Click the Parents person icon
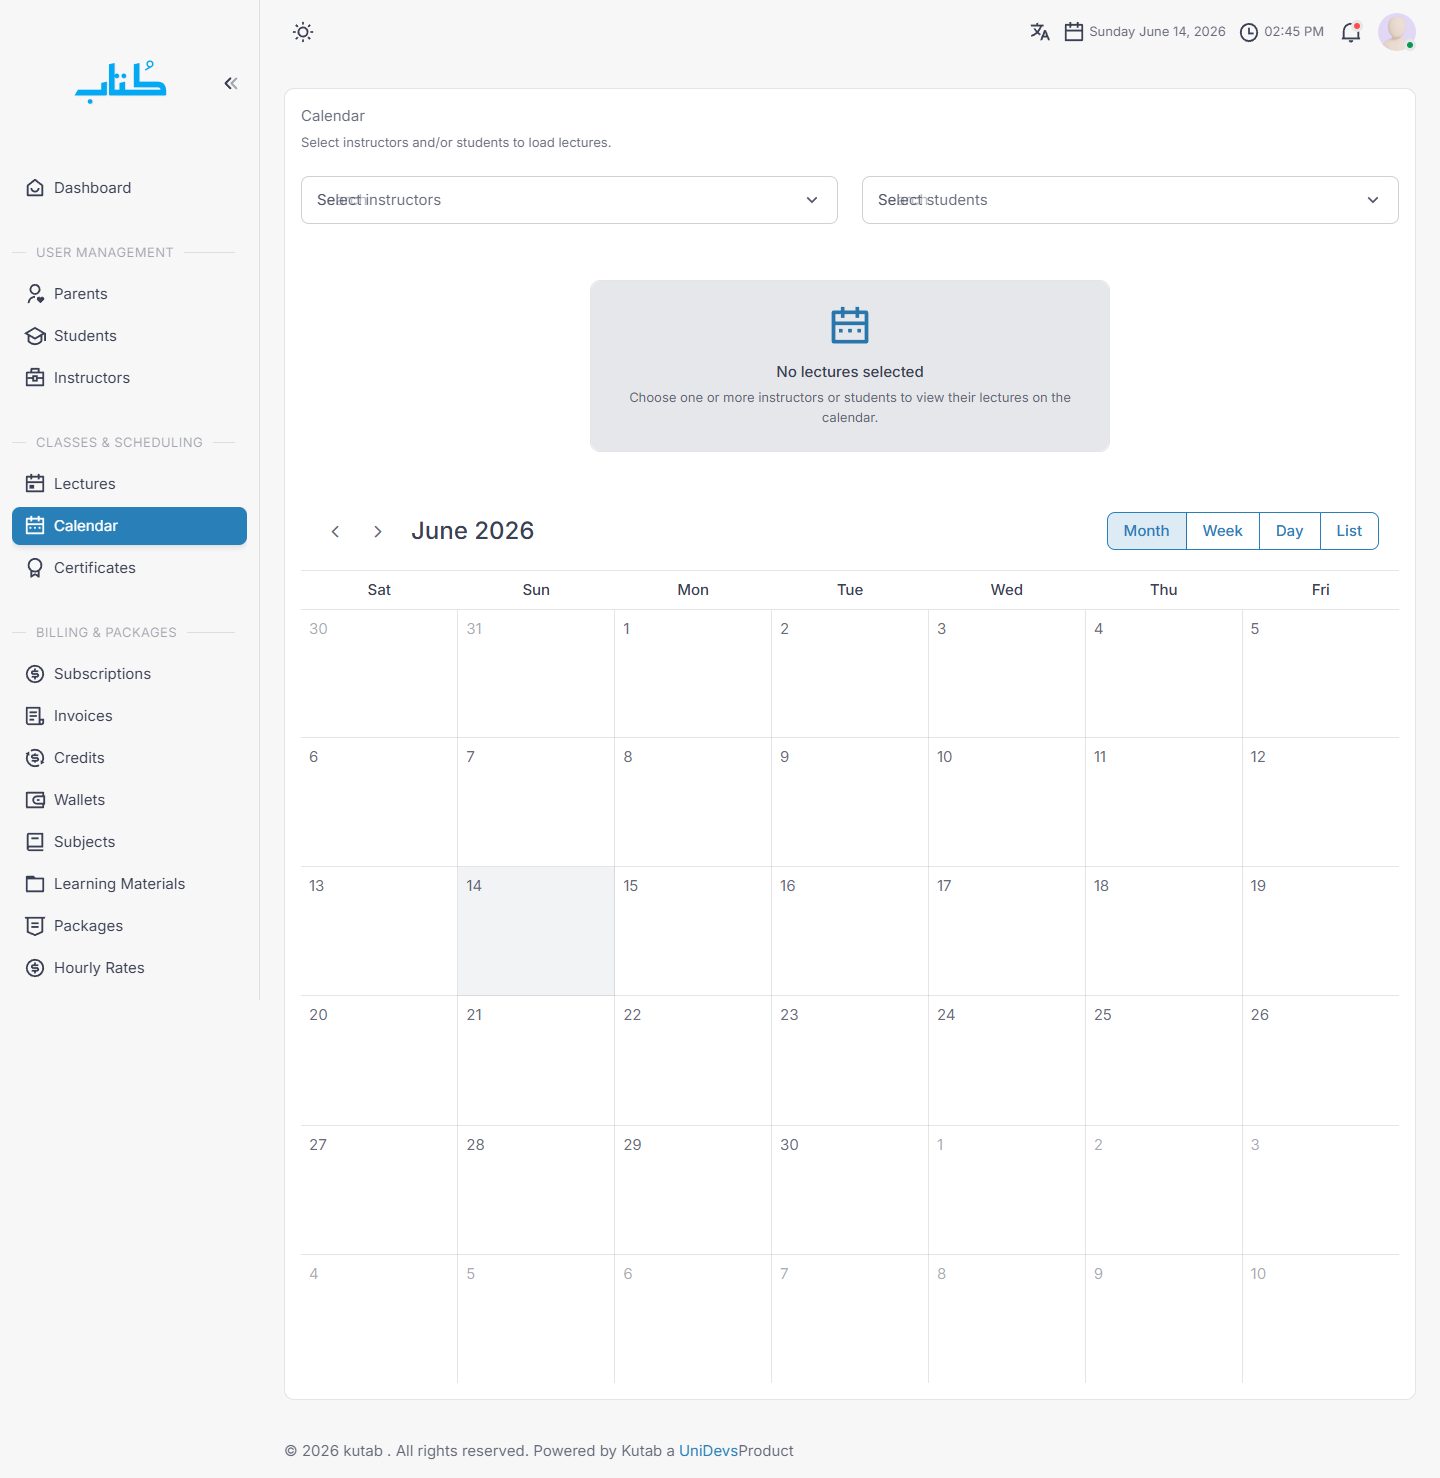The width and height of the screenshot is (1440, 1478). (35, 294)
